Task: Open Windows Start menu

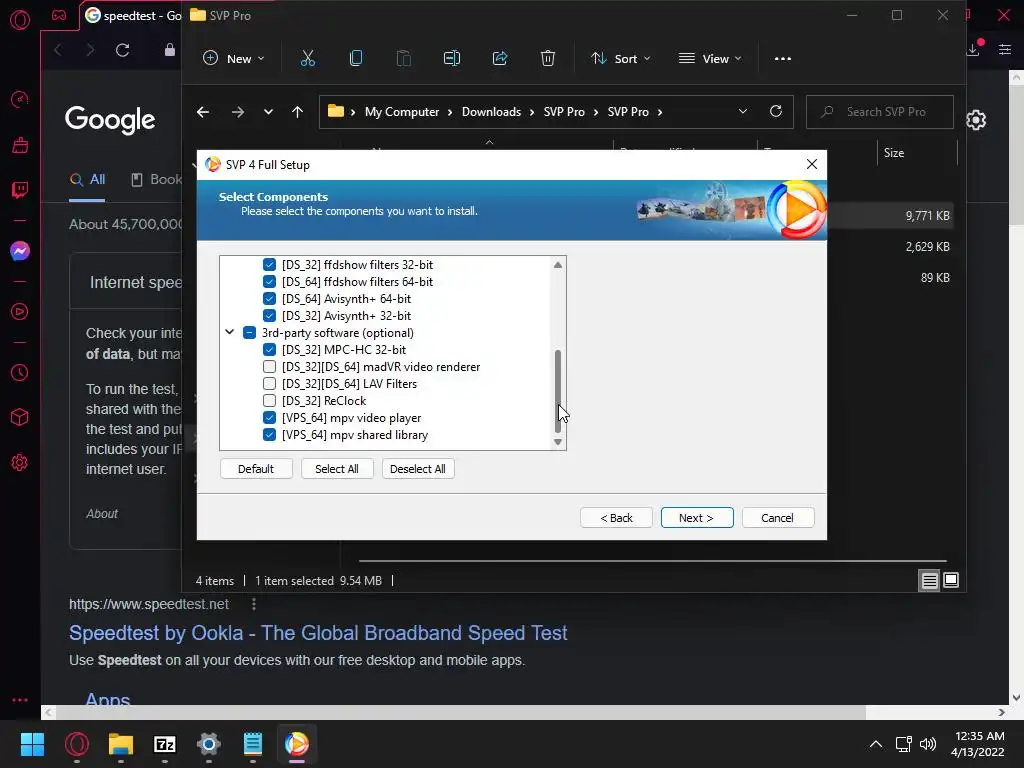Action: [x=32, y=744]
